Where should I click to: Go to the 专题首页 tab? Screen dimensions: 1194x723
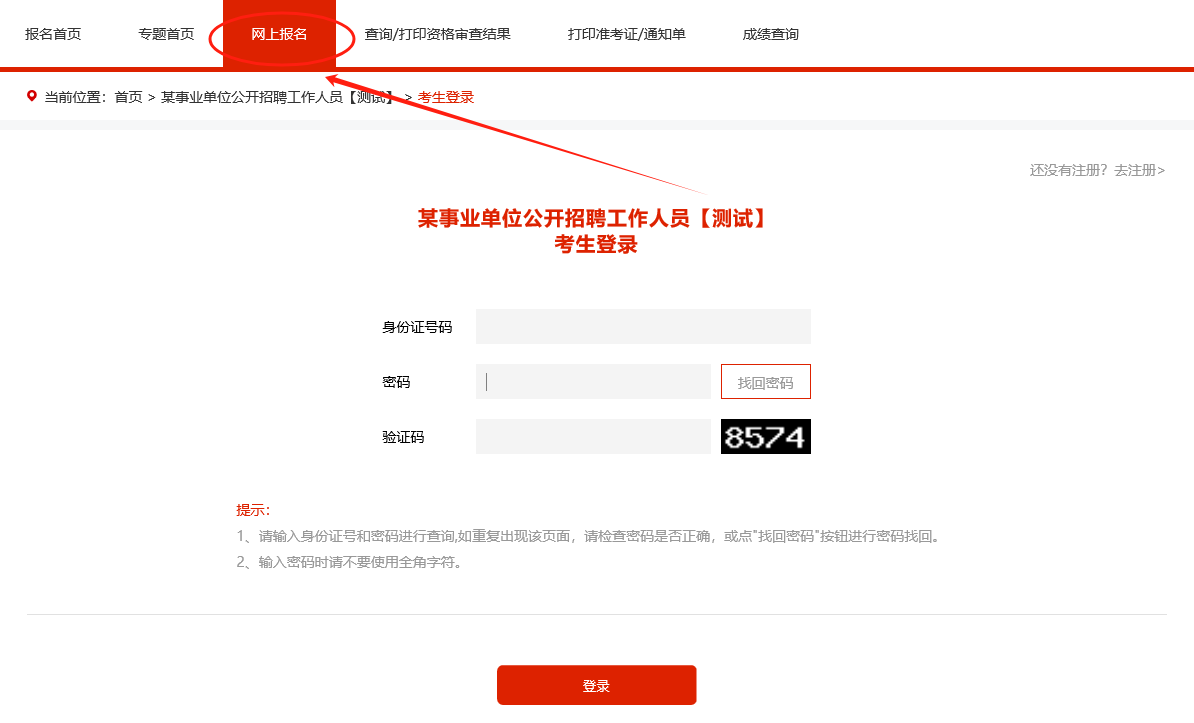coord(166,34)
